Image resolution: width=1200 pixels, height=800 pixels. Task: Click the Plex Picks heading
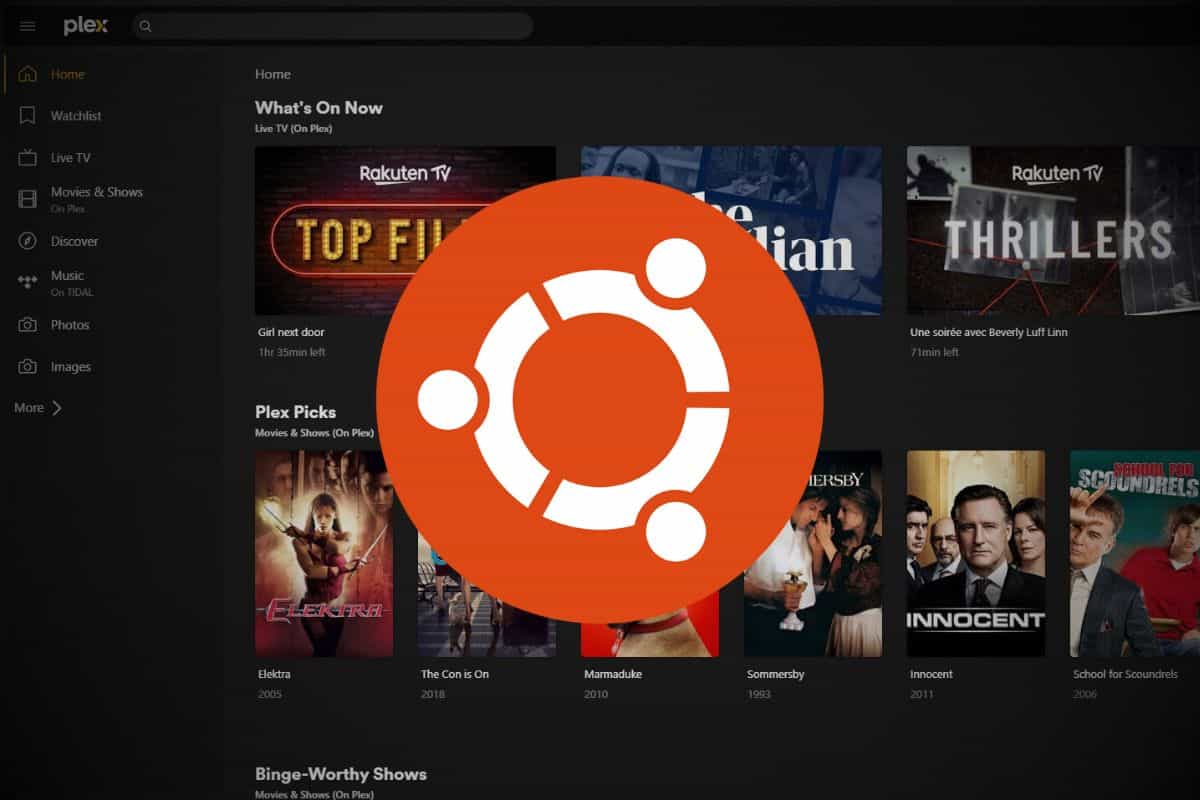coord(295,412)
